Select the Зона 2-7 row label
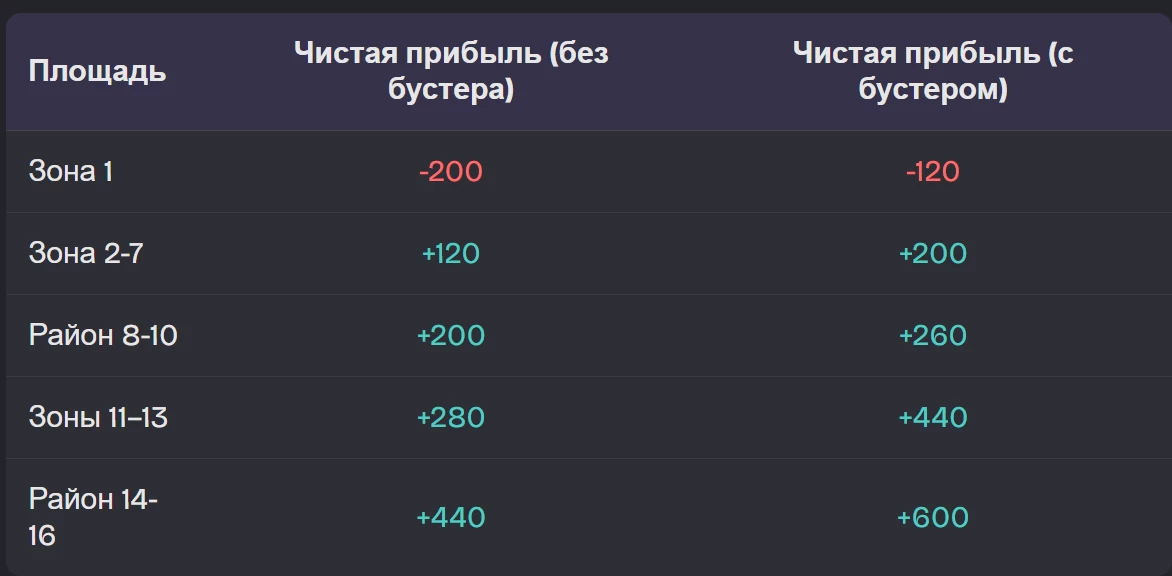Screen dimensions: 1172x576 tap(86, 253)
